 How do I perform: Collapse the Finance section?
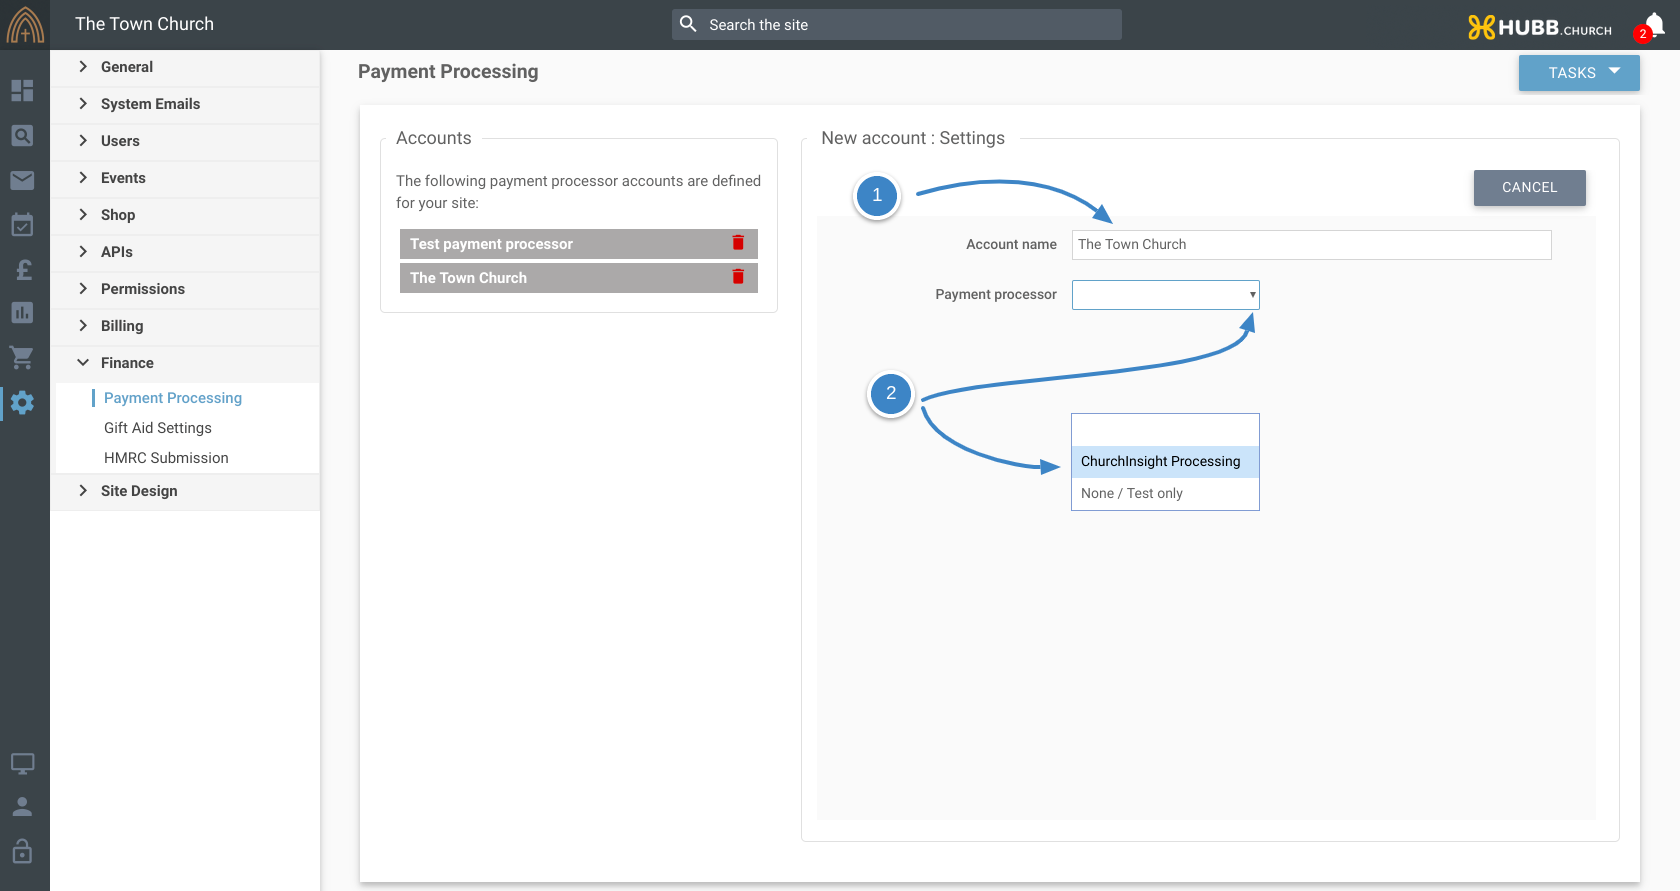pyautogui.click(x=185, y=363)
